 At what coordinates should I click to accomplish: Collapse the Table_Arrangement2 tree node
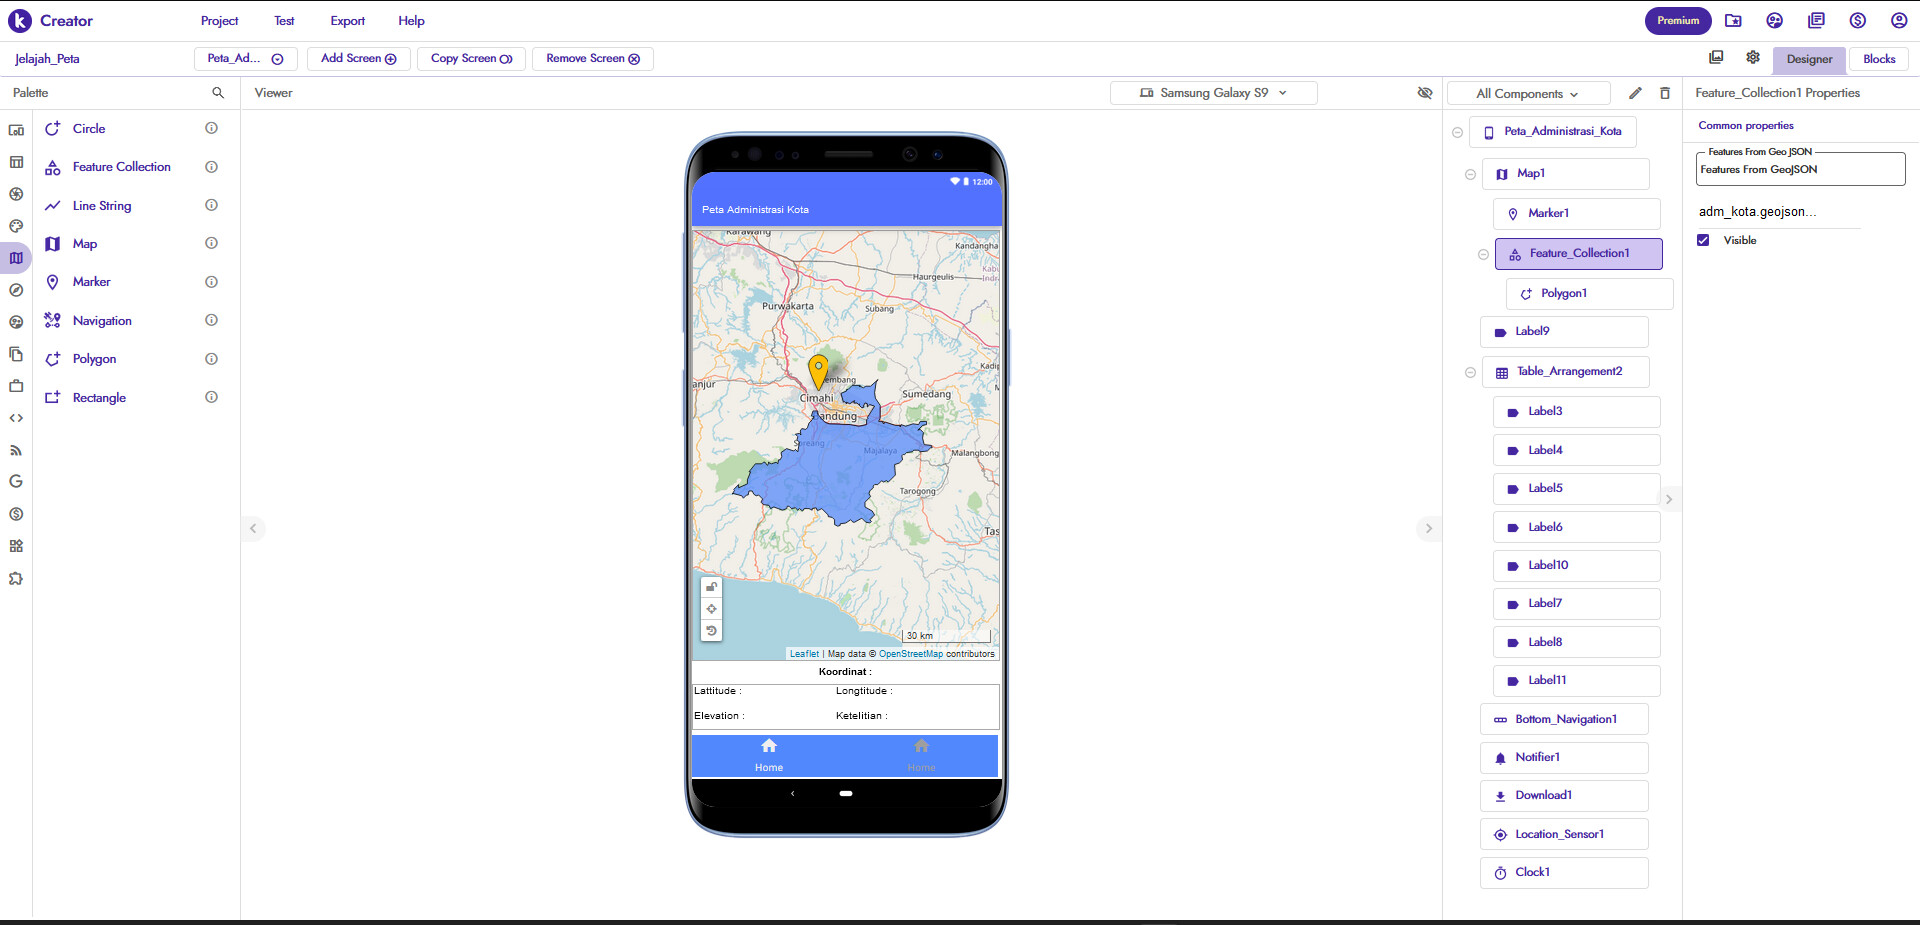1470,372
